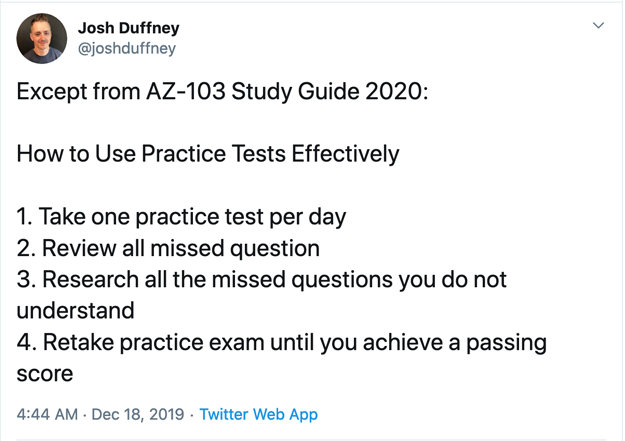The width and height of the screenshot is (625, 441).
Task: Open the Josh Duffney display name
Action: [x=128, y=28]
